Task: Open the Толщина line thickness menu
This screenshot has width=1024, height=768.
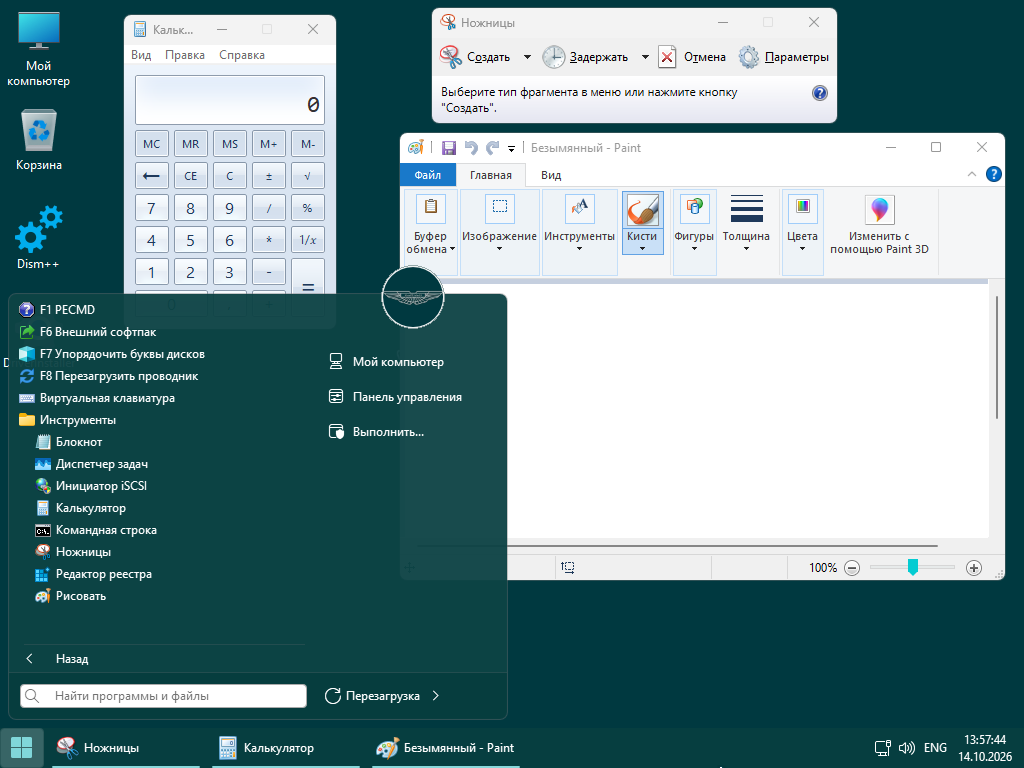Action: point(746,224)
